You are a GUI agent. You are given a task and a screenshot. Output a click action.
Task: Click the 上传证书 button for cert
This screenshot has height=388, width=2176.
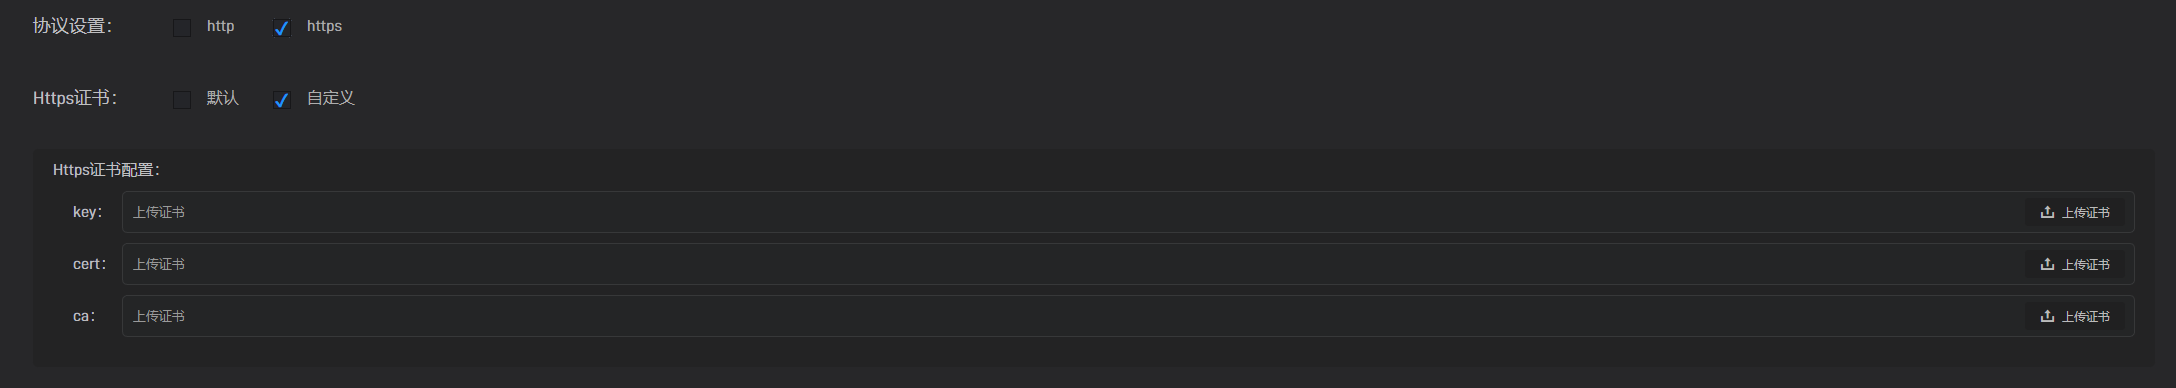click(2075, 264)
